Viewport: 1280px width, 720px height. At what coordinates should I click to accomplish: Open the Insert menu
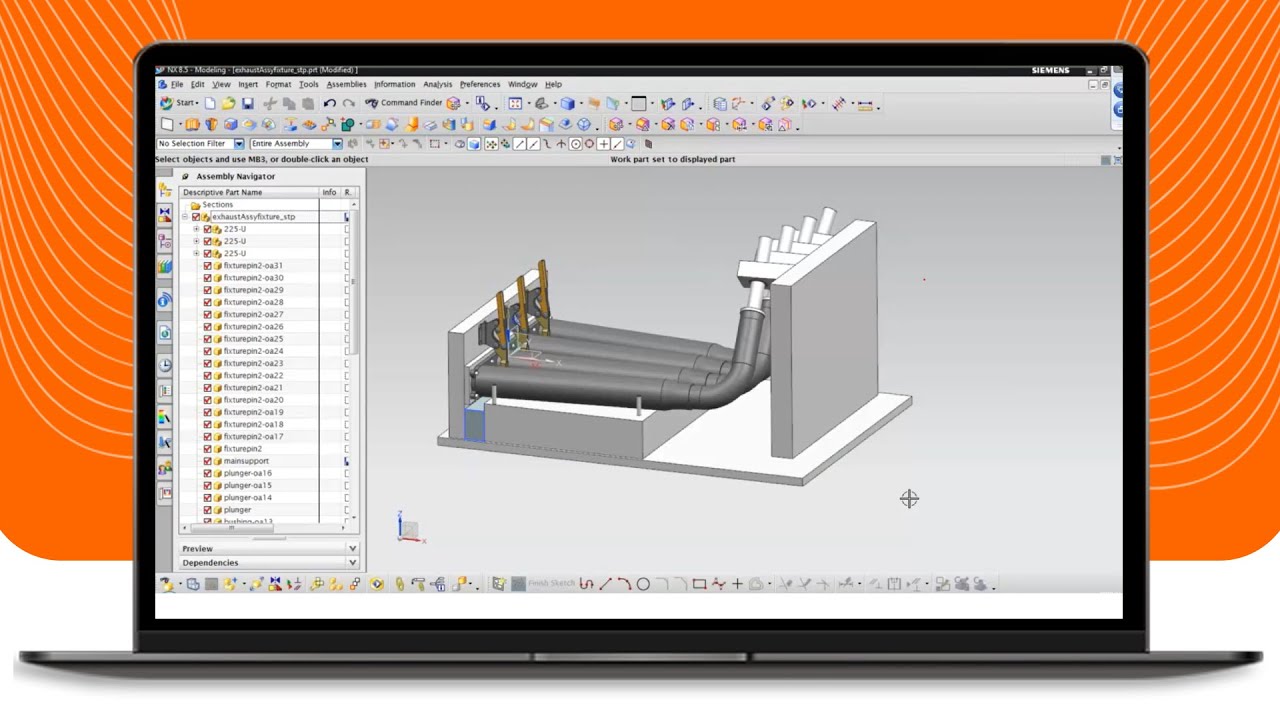click(x=248, y=84)
